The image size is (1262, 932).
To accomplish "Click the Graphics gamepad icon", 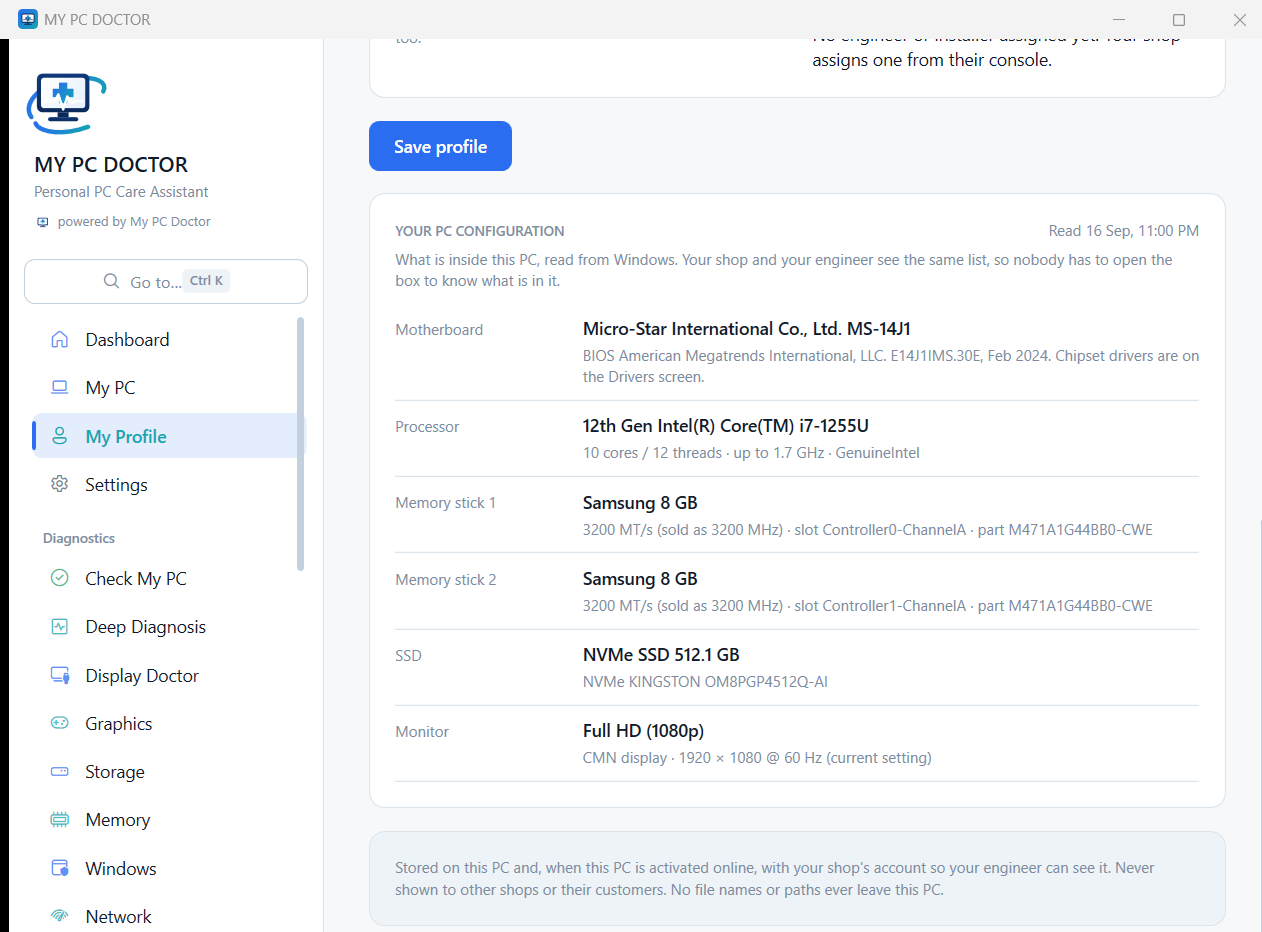I will pos(59,723).
